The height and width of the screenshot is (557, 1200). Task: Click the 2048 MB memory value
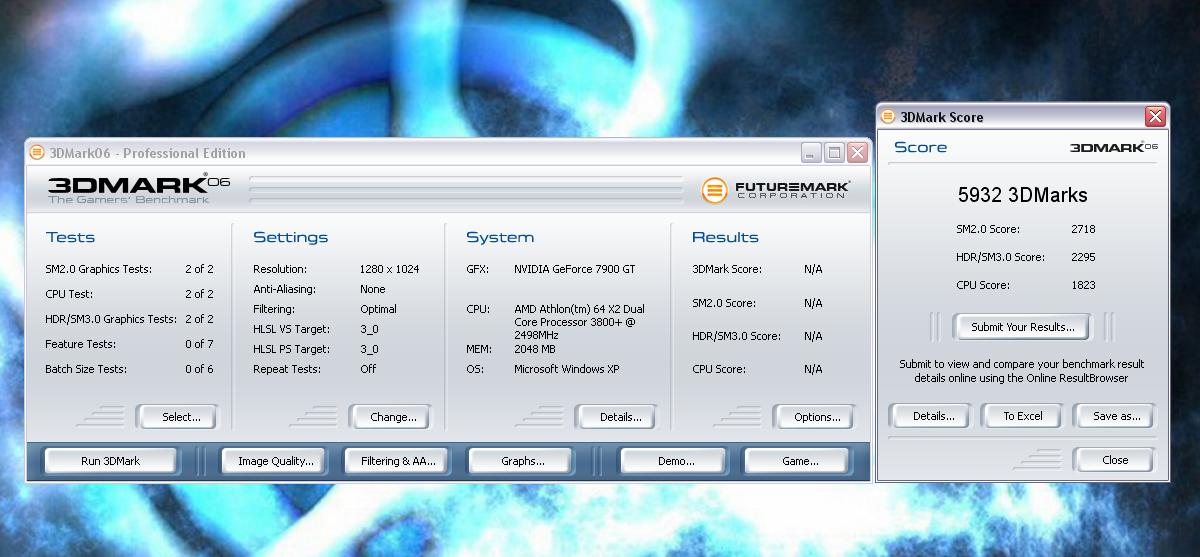[535, 349]
